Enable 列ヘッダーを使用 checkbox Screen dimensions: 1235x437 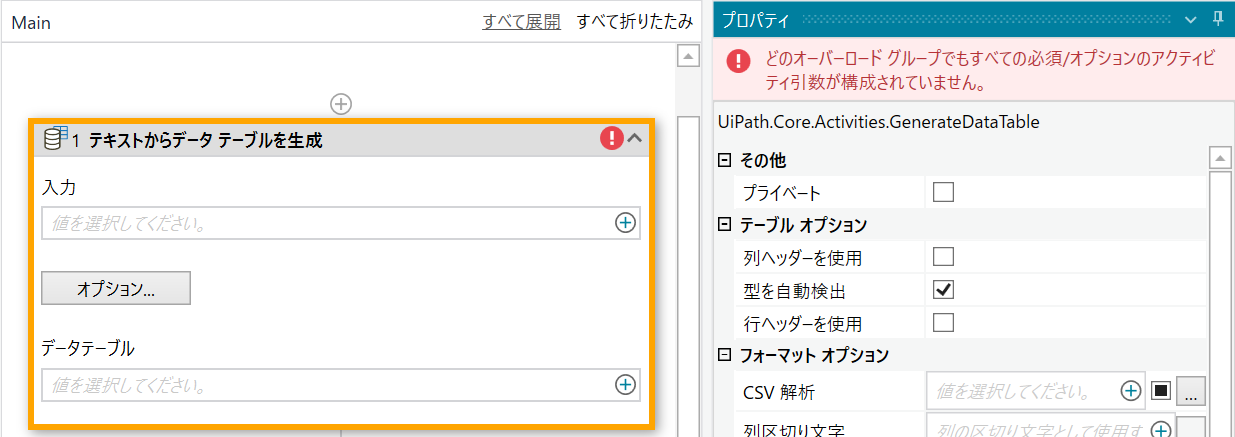click(x=943, y=257)
